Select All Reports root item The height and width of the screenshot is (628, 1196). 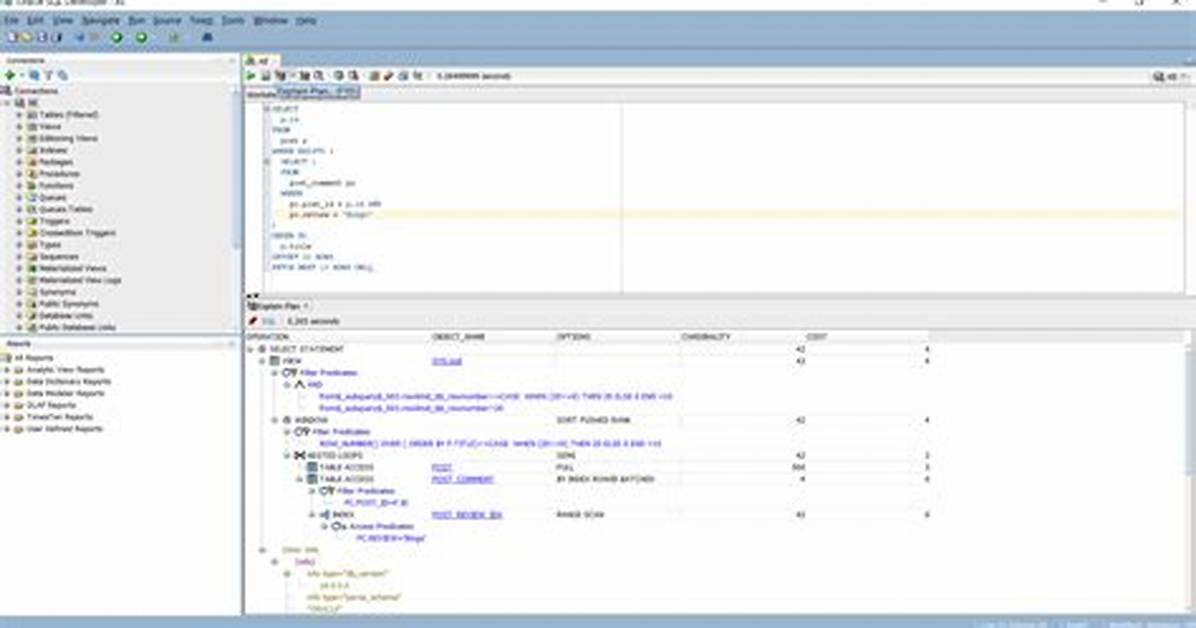[x=34, y=358]
